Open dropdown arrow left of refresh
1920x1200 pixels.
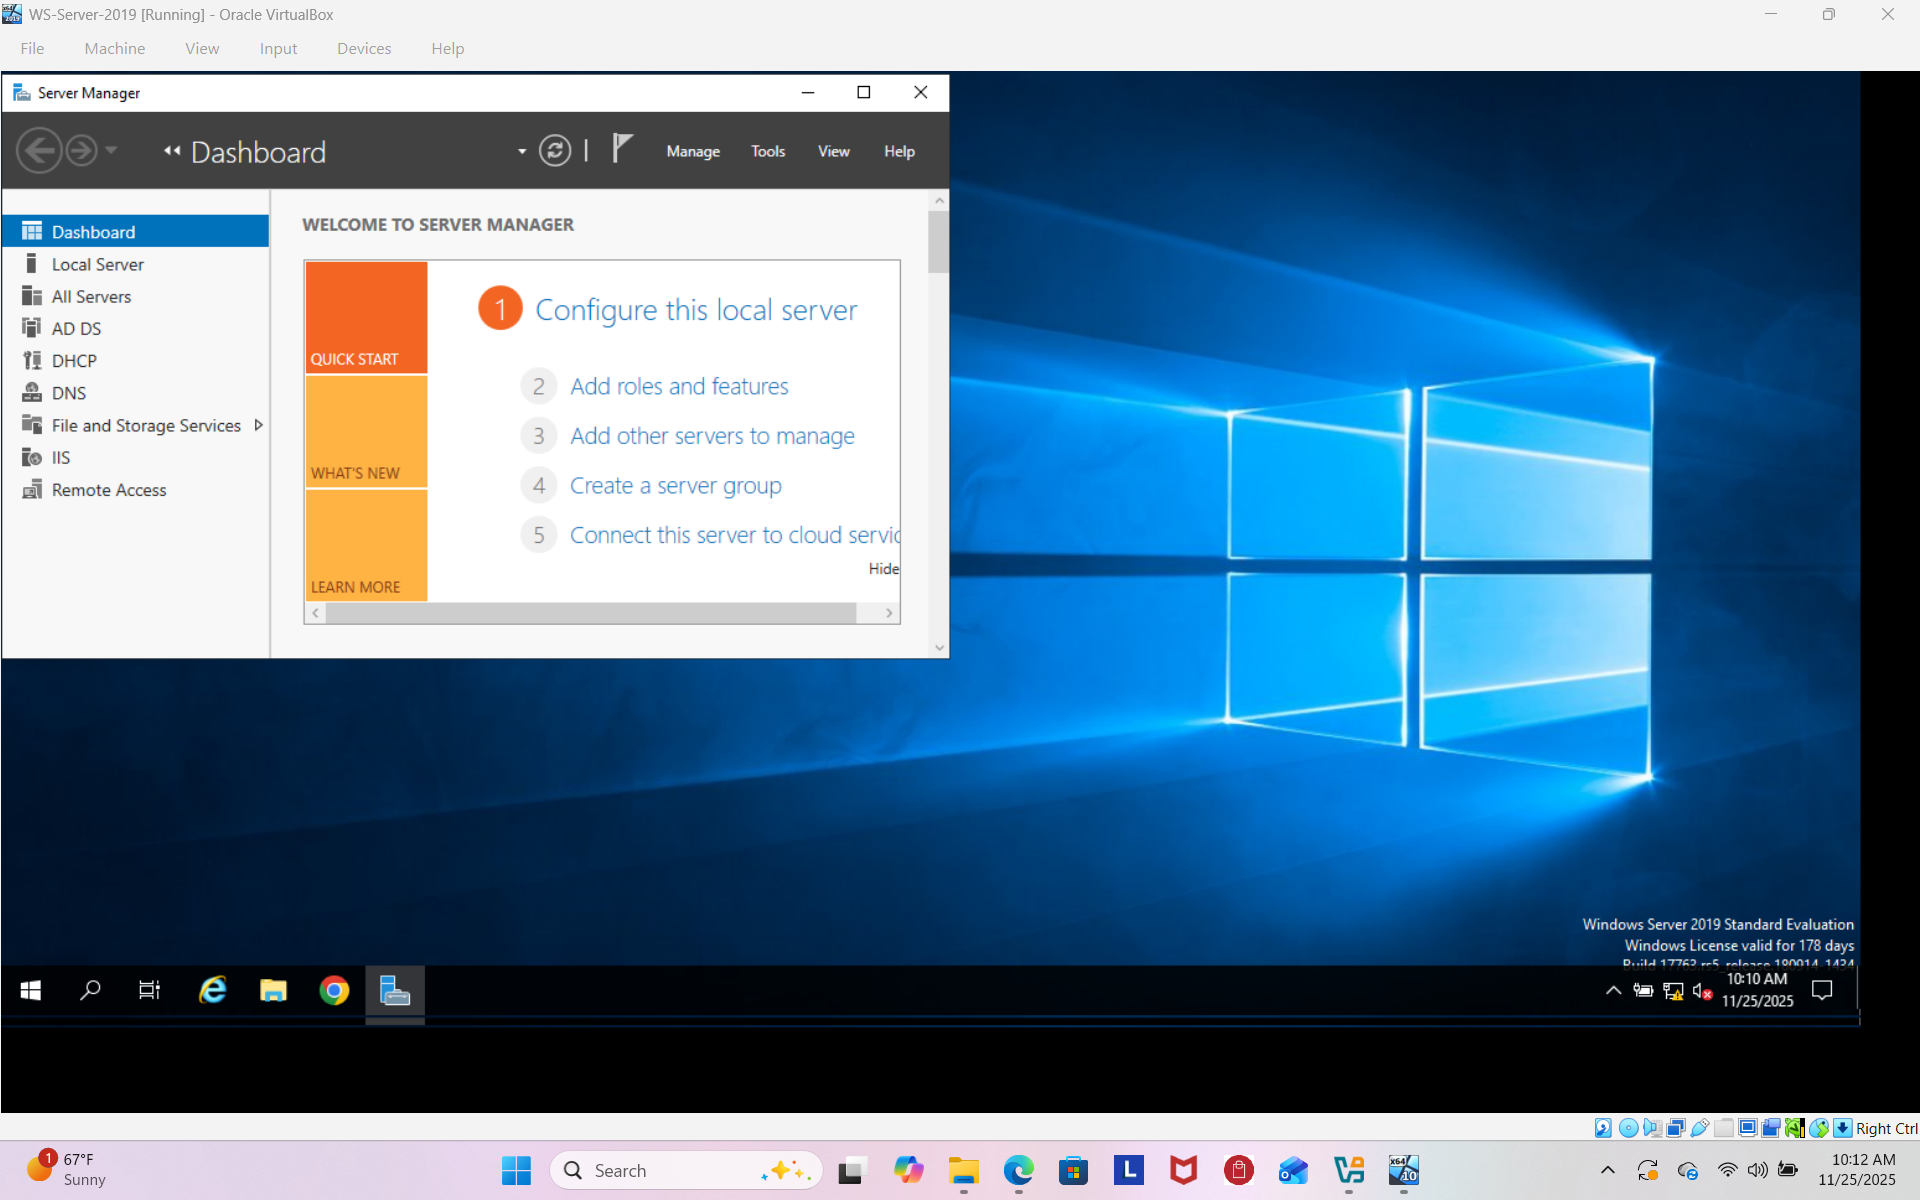[x=522, y=152]
